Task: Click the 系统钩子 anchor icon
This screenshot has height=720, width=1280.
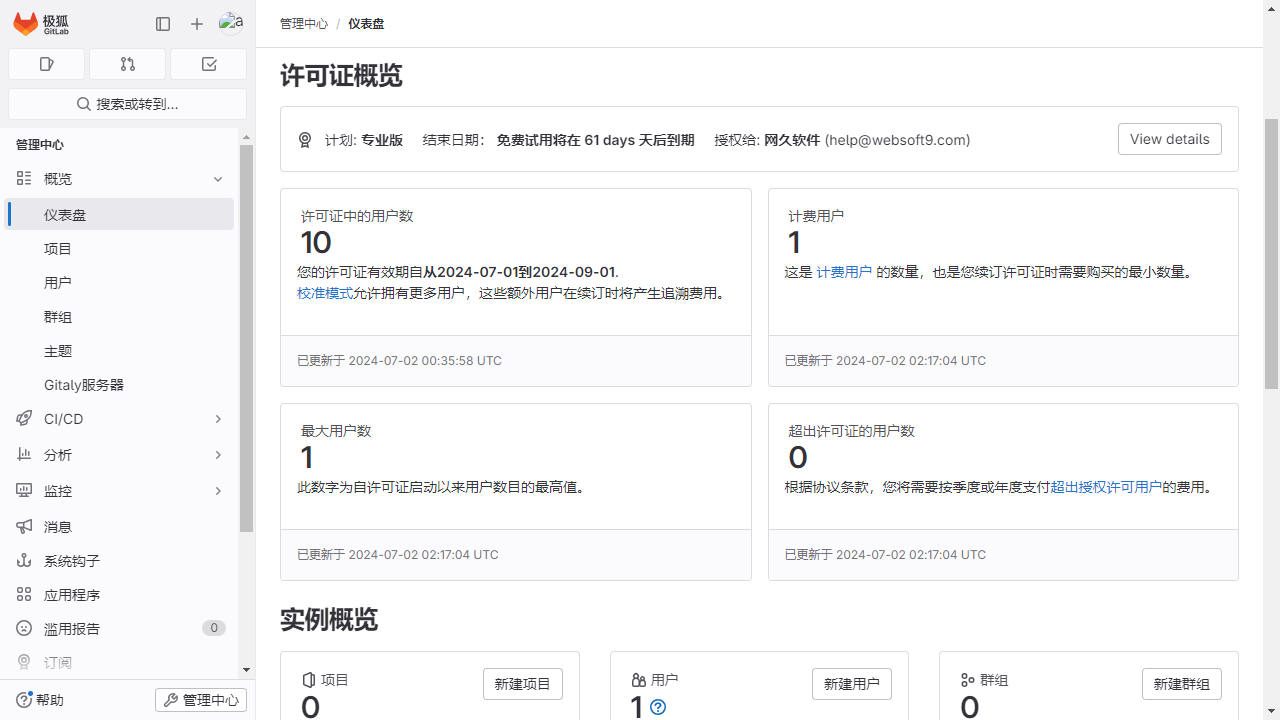Action: (x=24, y=561)
